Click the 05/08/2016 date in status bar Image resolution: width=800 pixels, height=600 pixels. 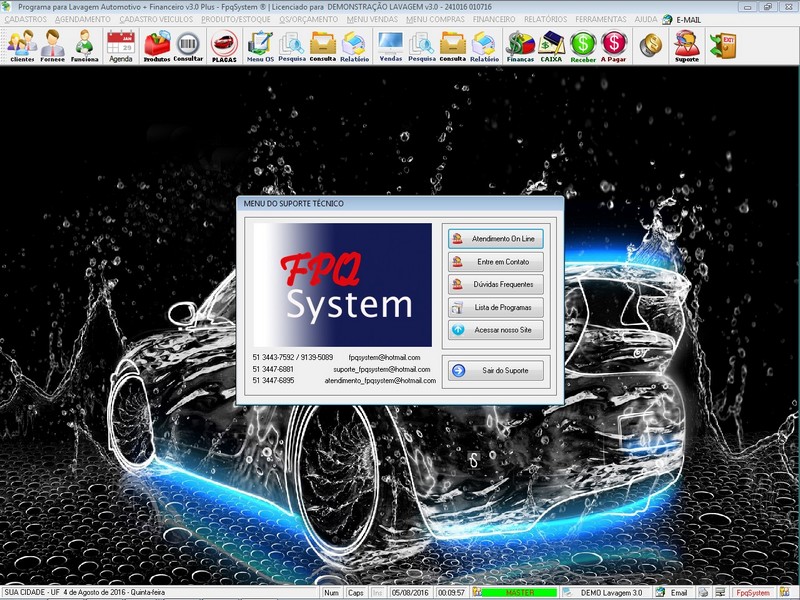click(410, 593)
